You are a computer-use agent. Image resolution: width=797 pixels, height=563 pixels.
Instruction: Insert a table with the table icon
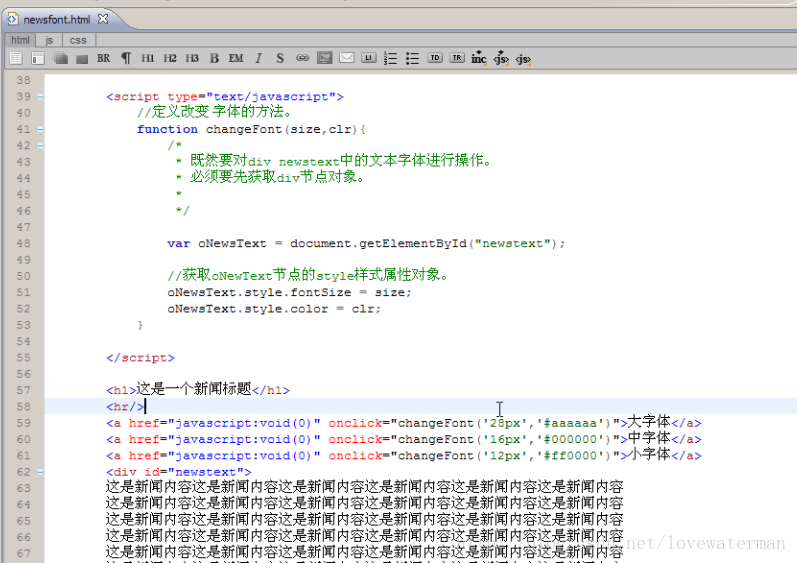16,58
